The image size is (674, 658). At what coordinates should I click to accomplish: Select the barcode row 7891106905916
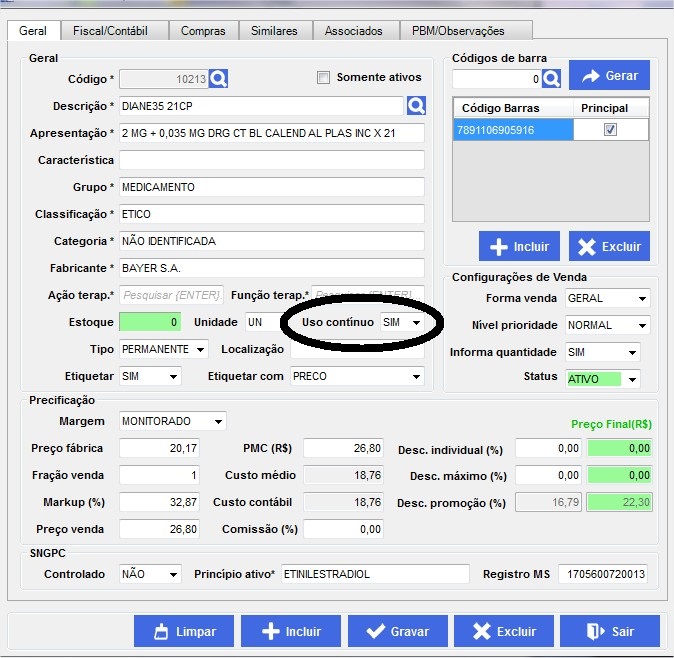pyautogui.click(x=512, y=130)
